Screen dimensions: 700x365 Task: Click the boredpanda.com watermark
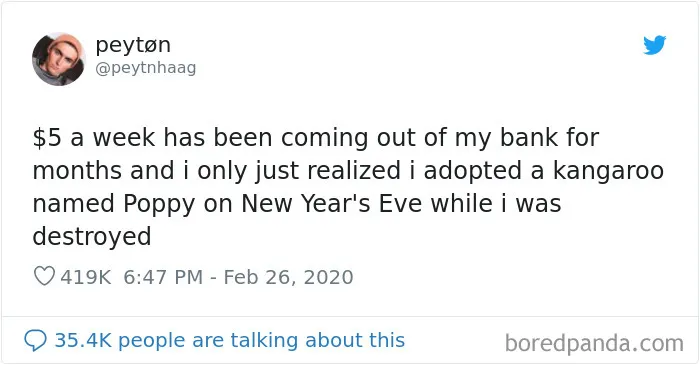pos(594,344)
